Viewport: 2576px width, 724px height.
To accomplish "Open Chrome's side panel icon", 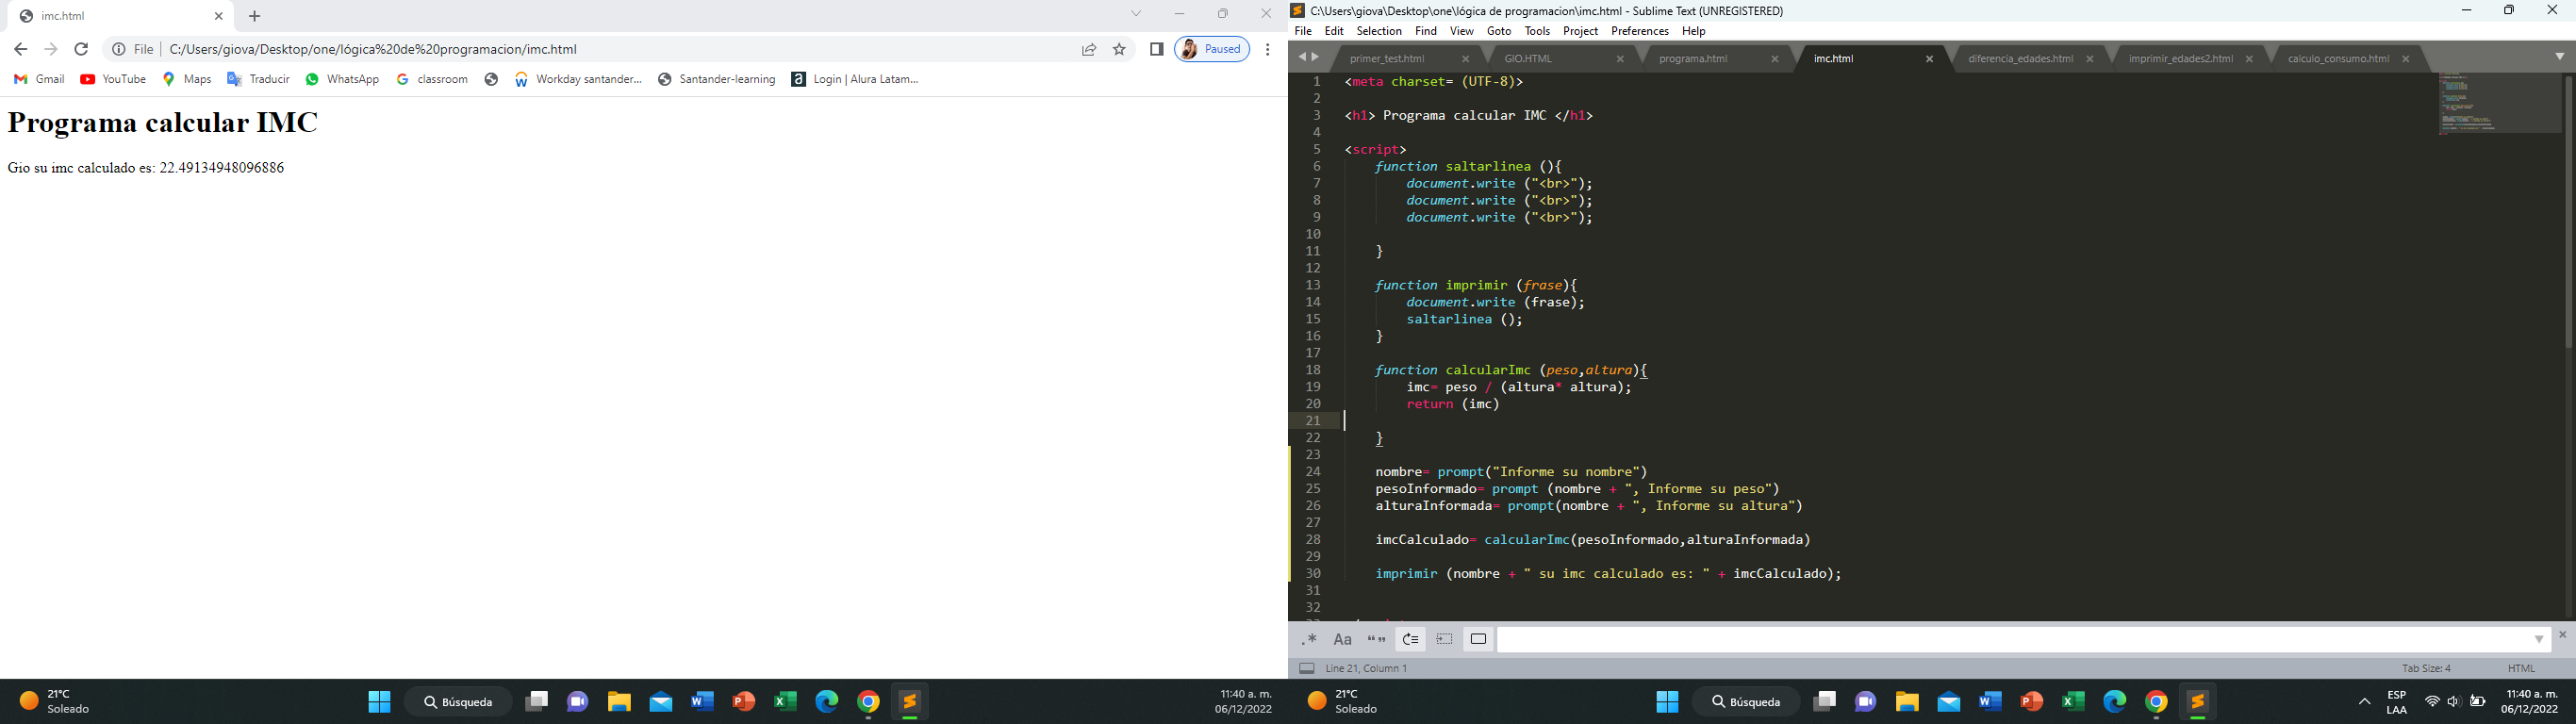I will tap(1156, 49).
